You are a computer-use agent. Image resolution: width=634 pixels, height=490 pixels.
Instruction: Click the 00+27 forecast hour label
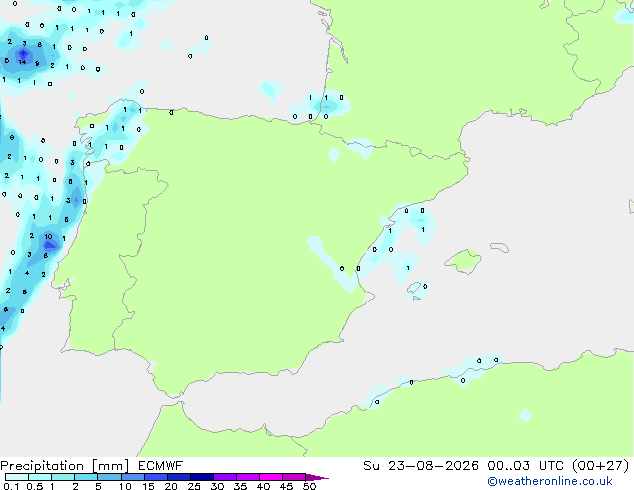pos(601,466)
